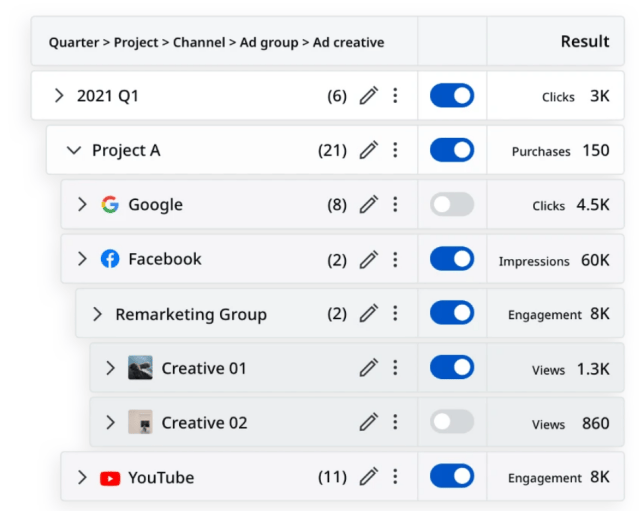Expand the Facebook row chevron
This screenshot has height=511, width=640.
(82, 259)
